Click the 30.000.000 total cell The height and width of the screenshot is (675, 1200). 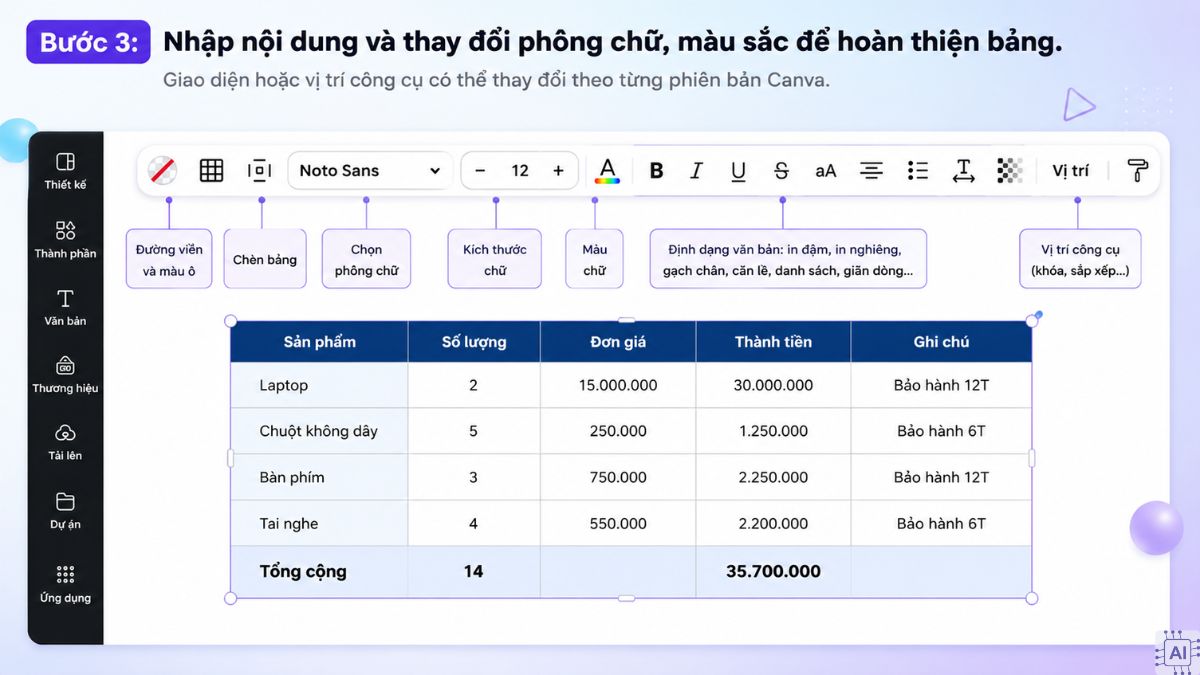773,385
